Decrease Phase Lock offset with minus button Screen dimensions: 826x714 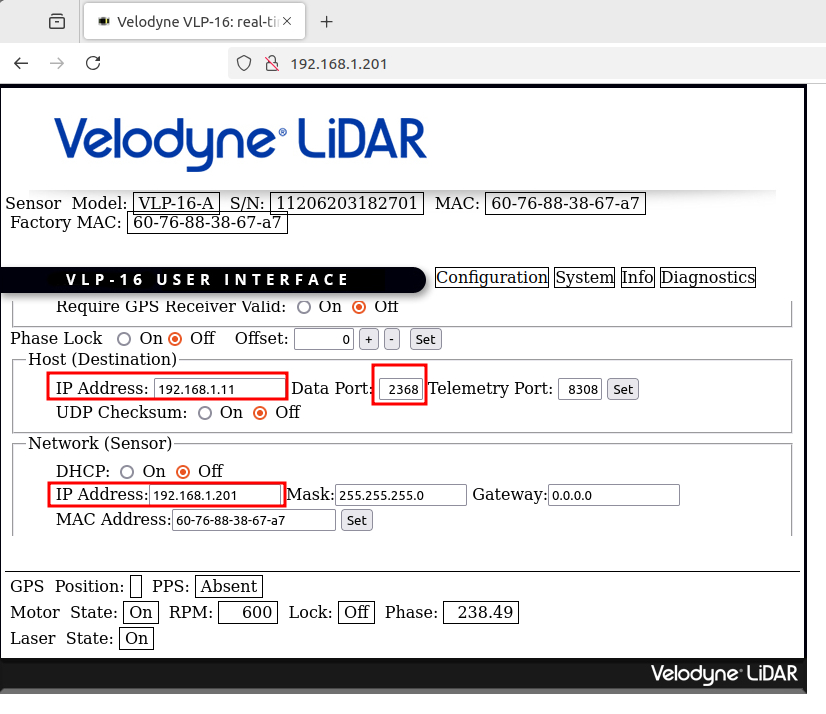tap(392, 339)
